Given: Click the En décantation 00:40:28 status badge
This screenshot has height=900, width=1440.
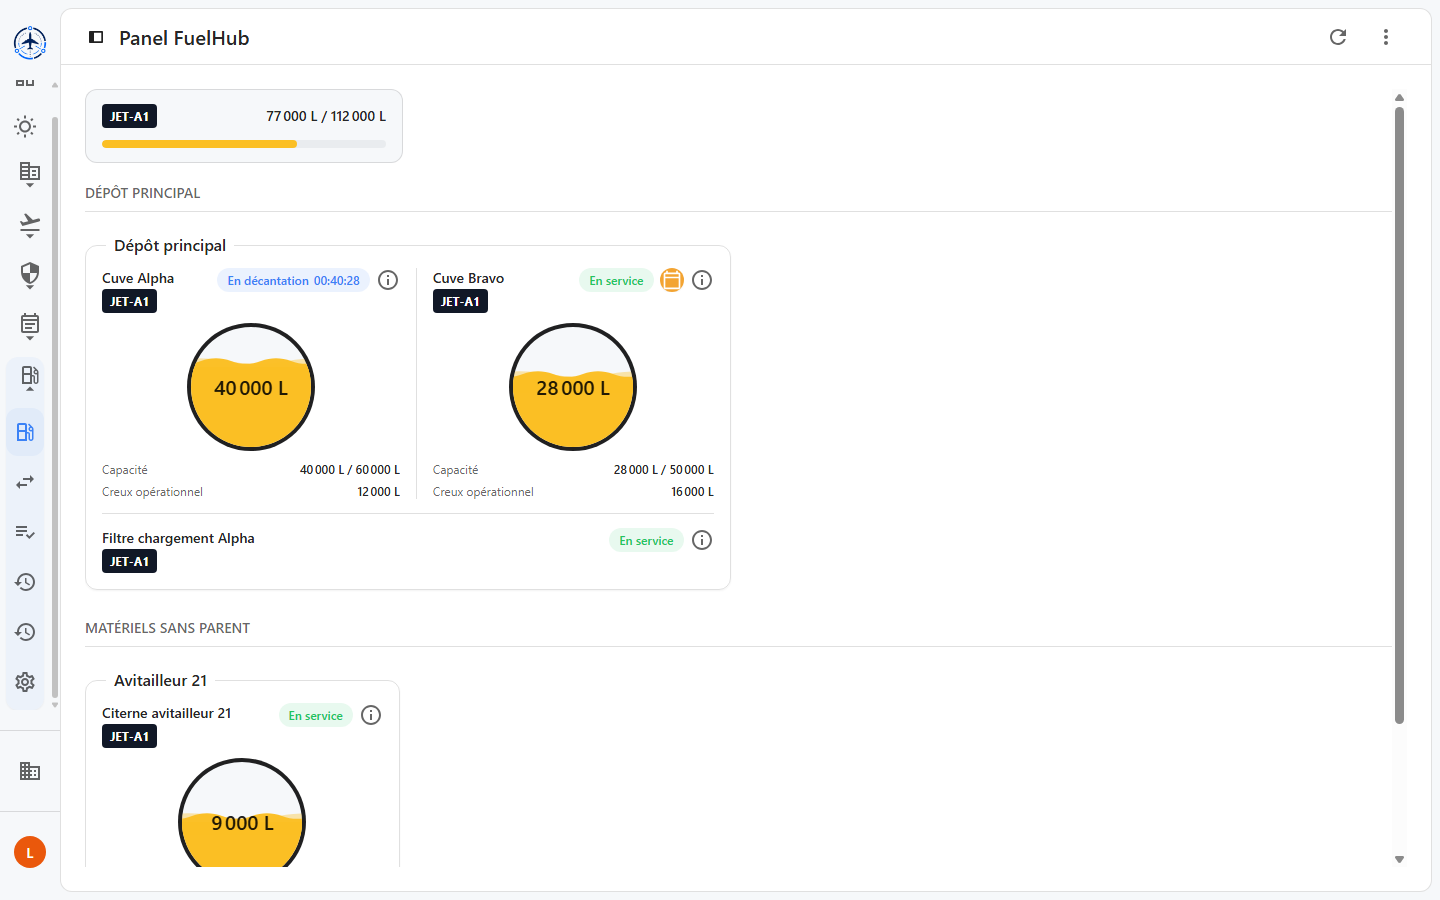Looking at the screenshot, I should tap(293, 280).
